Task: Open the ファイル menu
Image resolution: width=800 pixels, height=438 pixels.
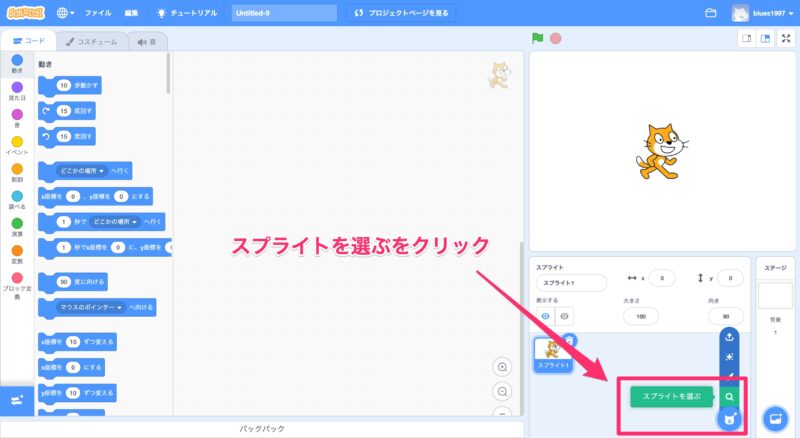Action: [98, 13]
